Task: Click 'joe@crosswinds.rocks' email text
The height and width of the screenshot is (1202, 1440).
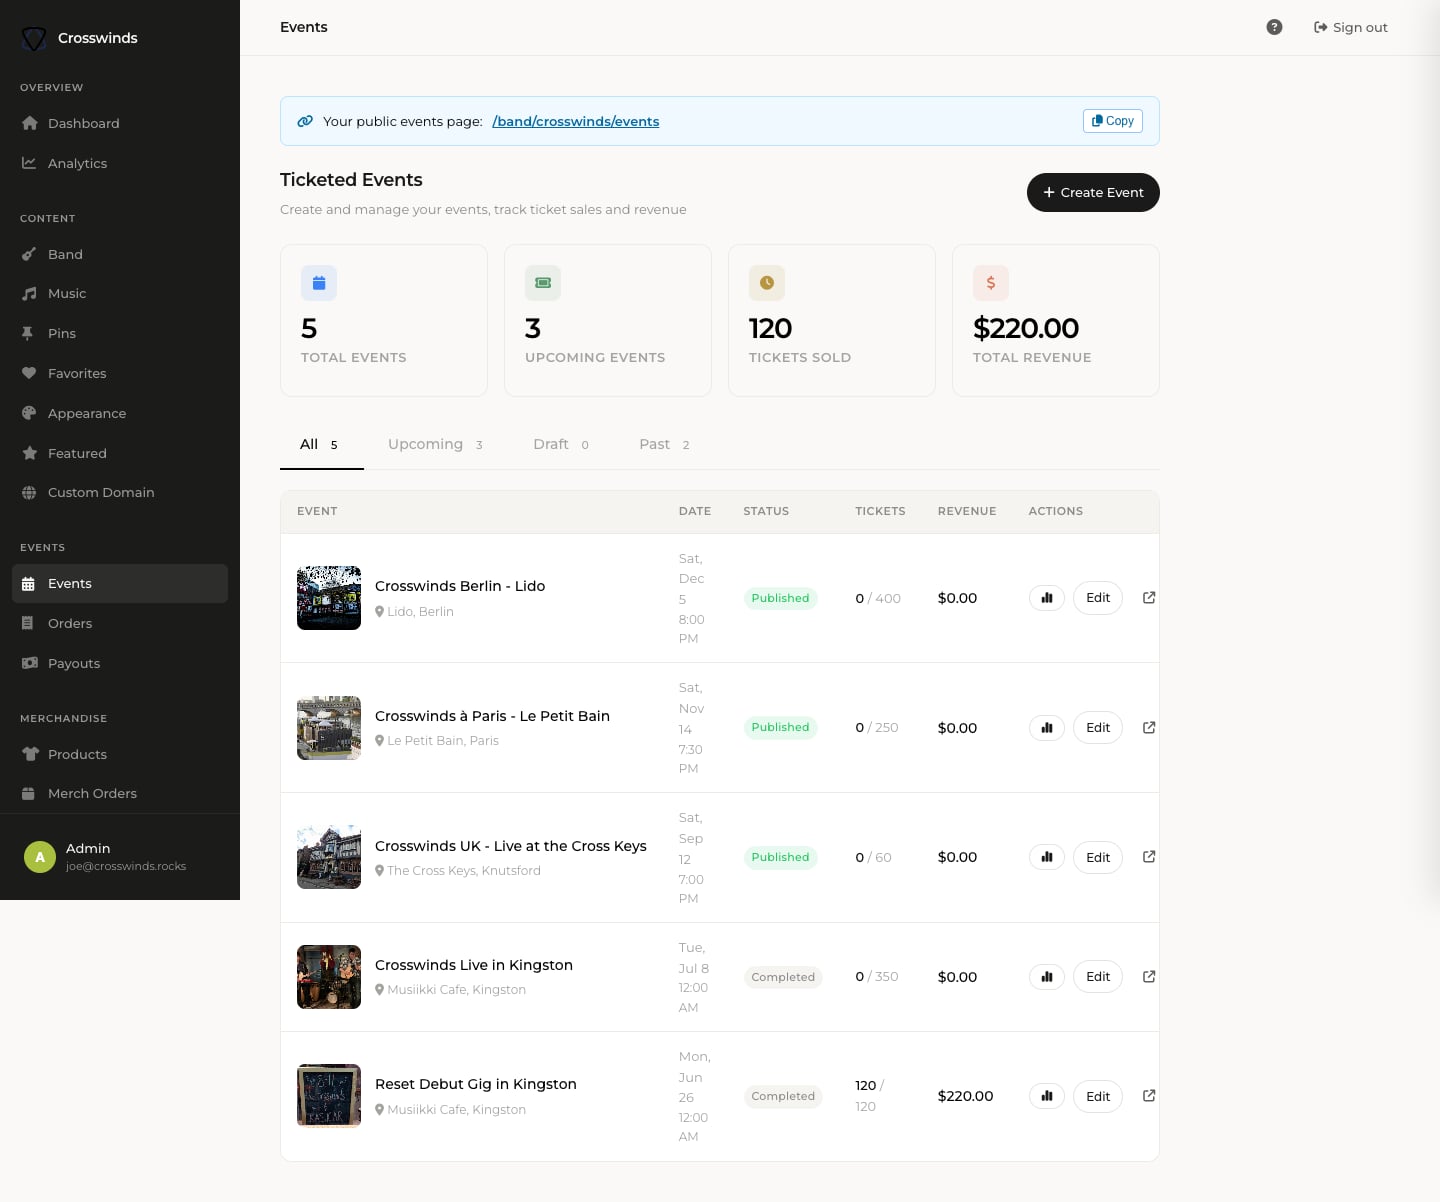Action: 126,866
